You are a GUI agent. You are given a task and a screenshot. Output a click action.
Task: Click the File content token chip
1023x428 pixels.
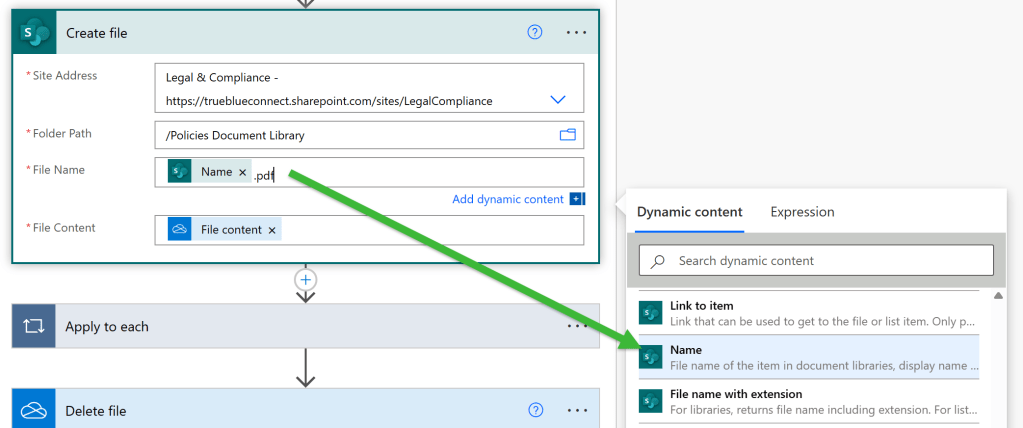224,230
